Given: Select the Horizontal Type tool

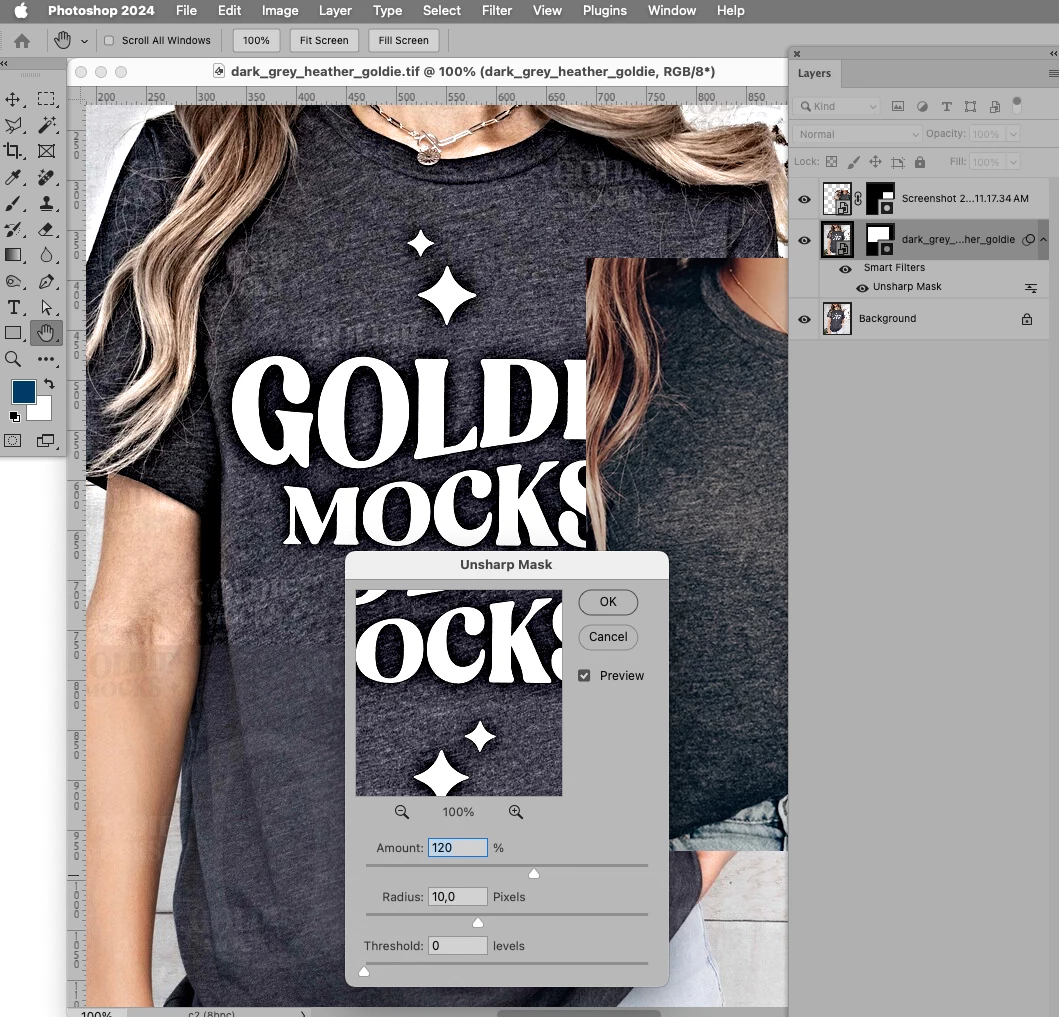Looking at the screenshot, I should click(13, 307).
